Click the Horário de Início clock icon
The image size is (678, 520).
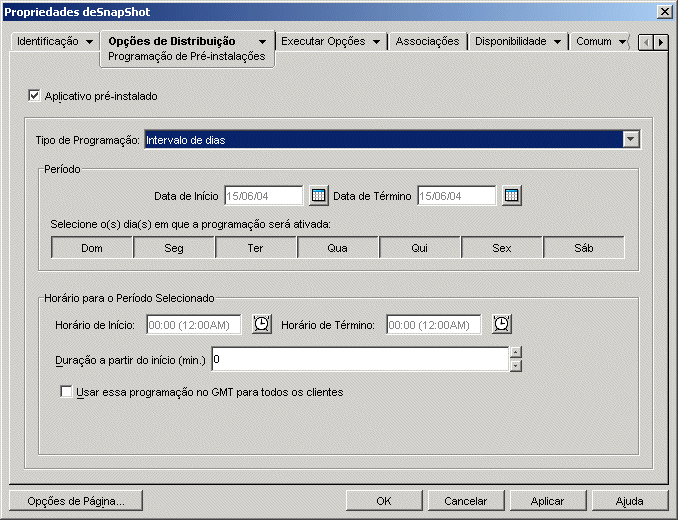[x=261, y=324]
